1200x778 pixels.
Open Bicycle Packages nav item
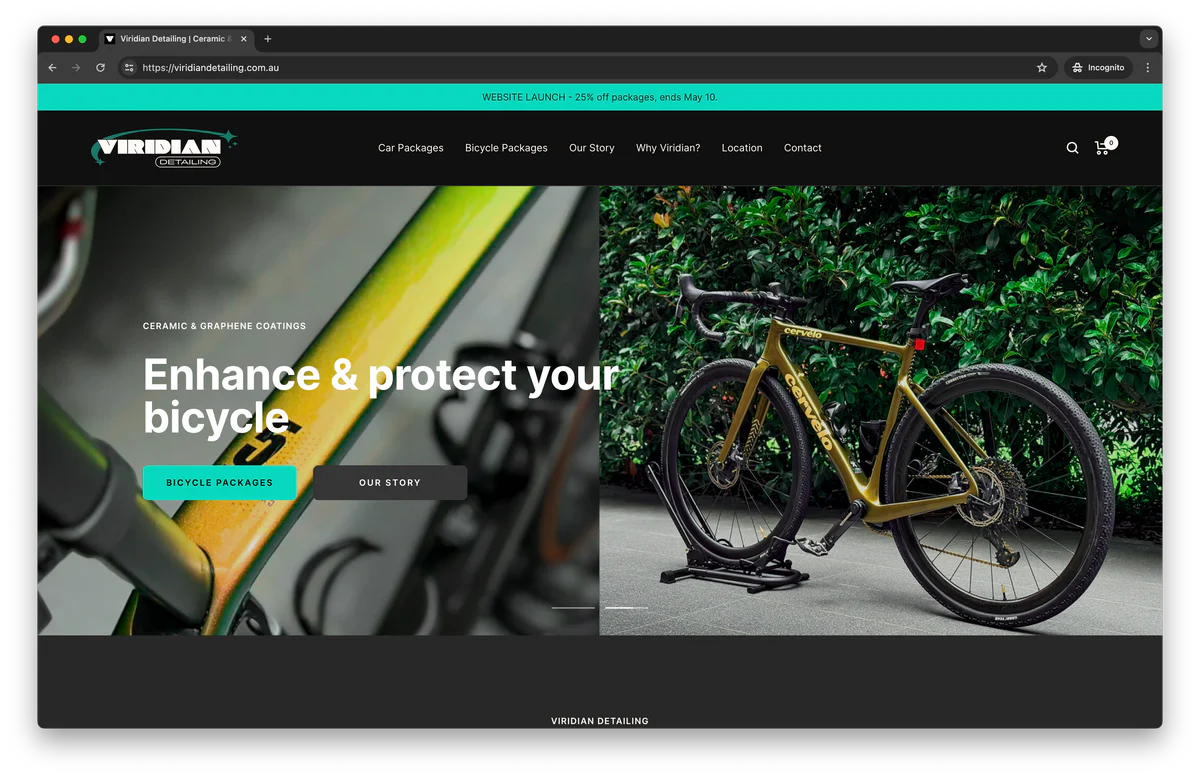[506, 148]
